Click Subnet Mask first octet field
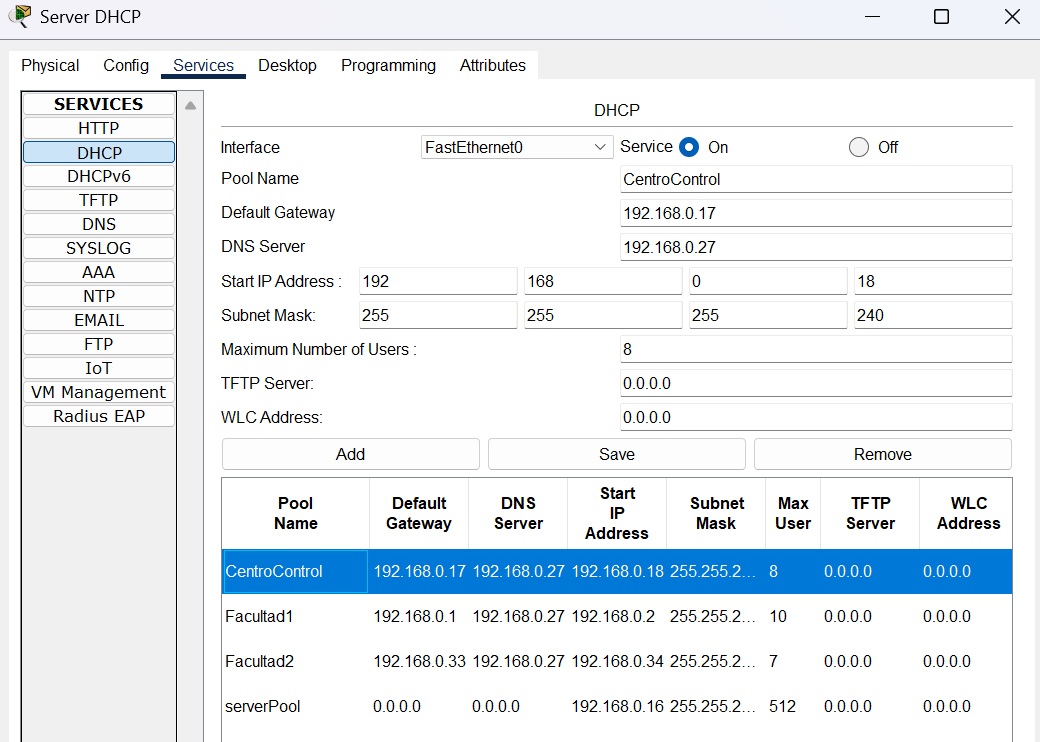Screen dimensions: 1040x742 point(438,315)
